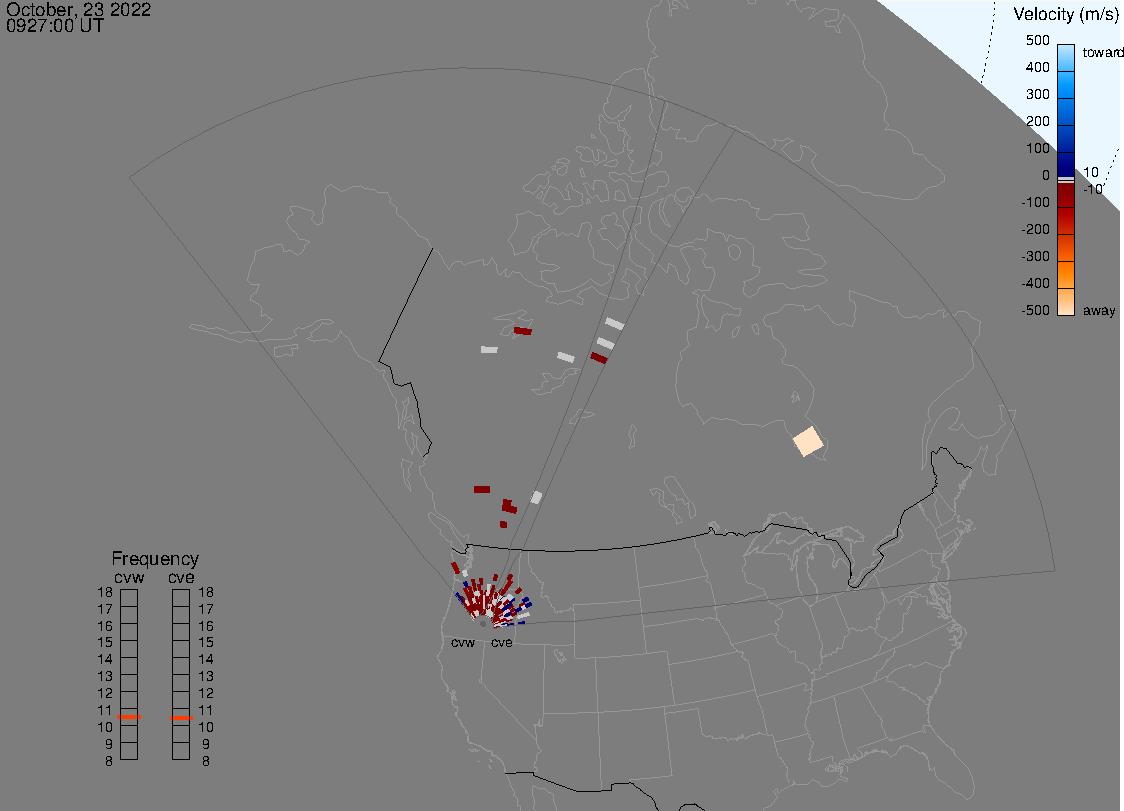Click the '-10' ground scatter threshold label
Screen dimensions: 1124x811
1092,189
